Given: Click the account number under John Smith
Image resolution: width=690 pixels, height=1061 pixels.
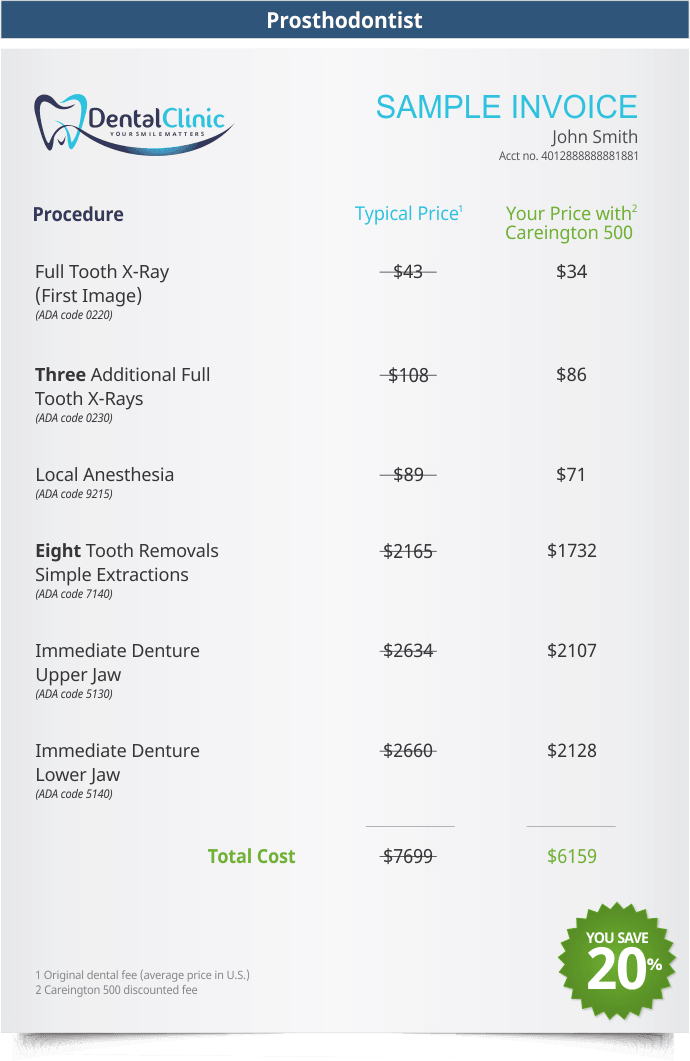Looking at the screenshot, I should click(568, 156).
